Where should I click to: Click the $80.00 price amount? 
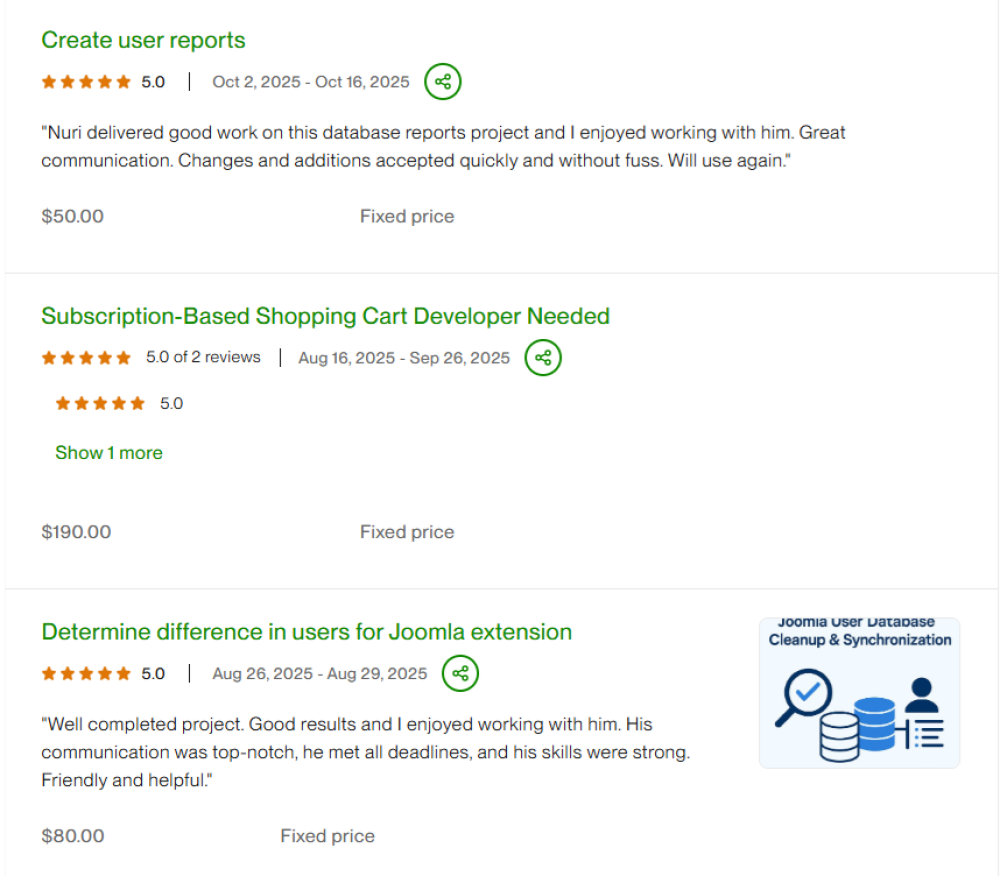[x=72, y=836]
